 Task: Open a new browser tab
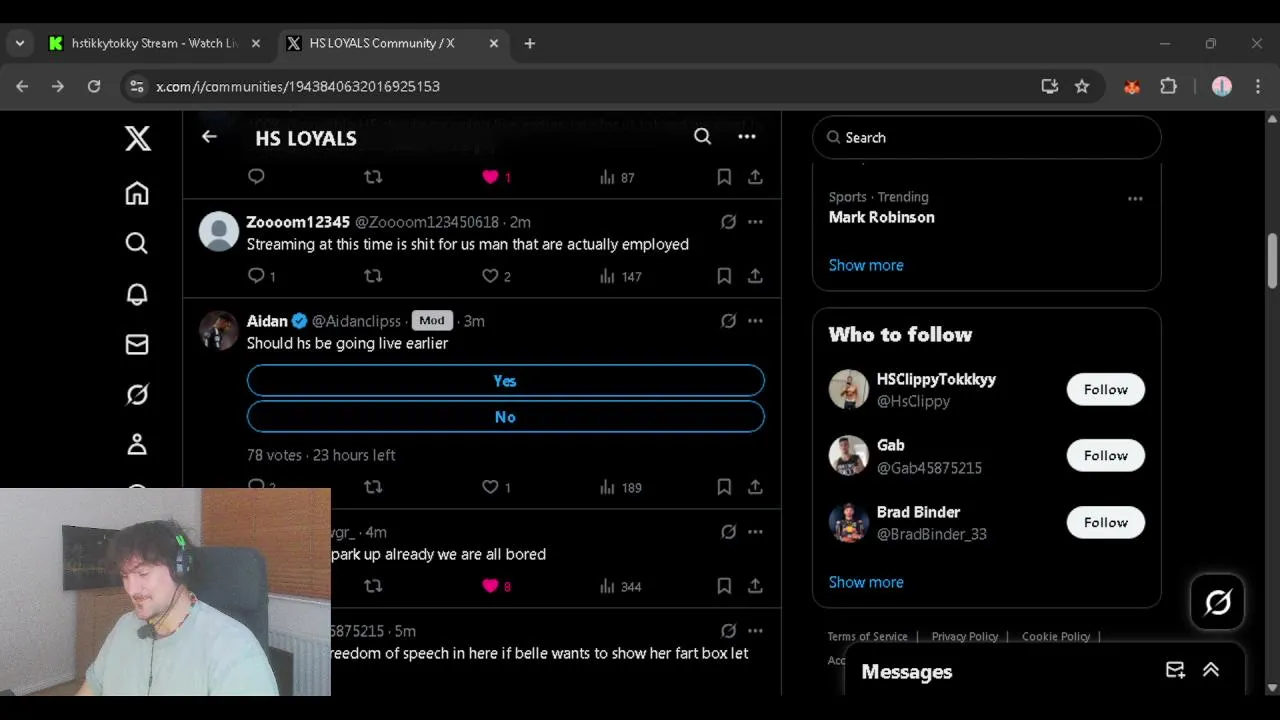tap(530, 43)
